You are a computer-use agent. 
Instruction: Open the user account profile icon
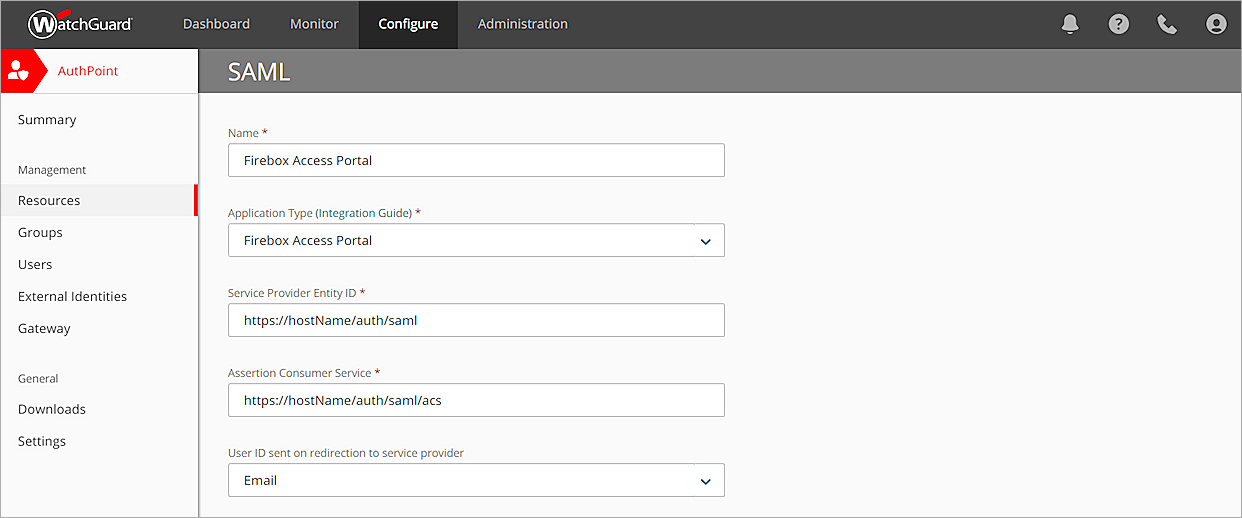pyautogui.click(x=1216, y=24)
